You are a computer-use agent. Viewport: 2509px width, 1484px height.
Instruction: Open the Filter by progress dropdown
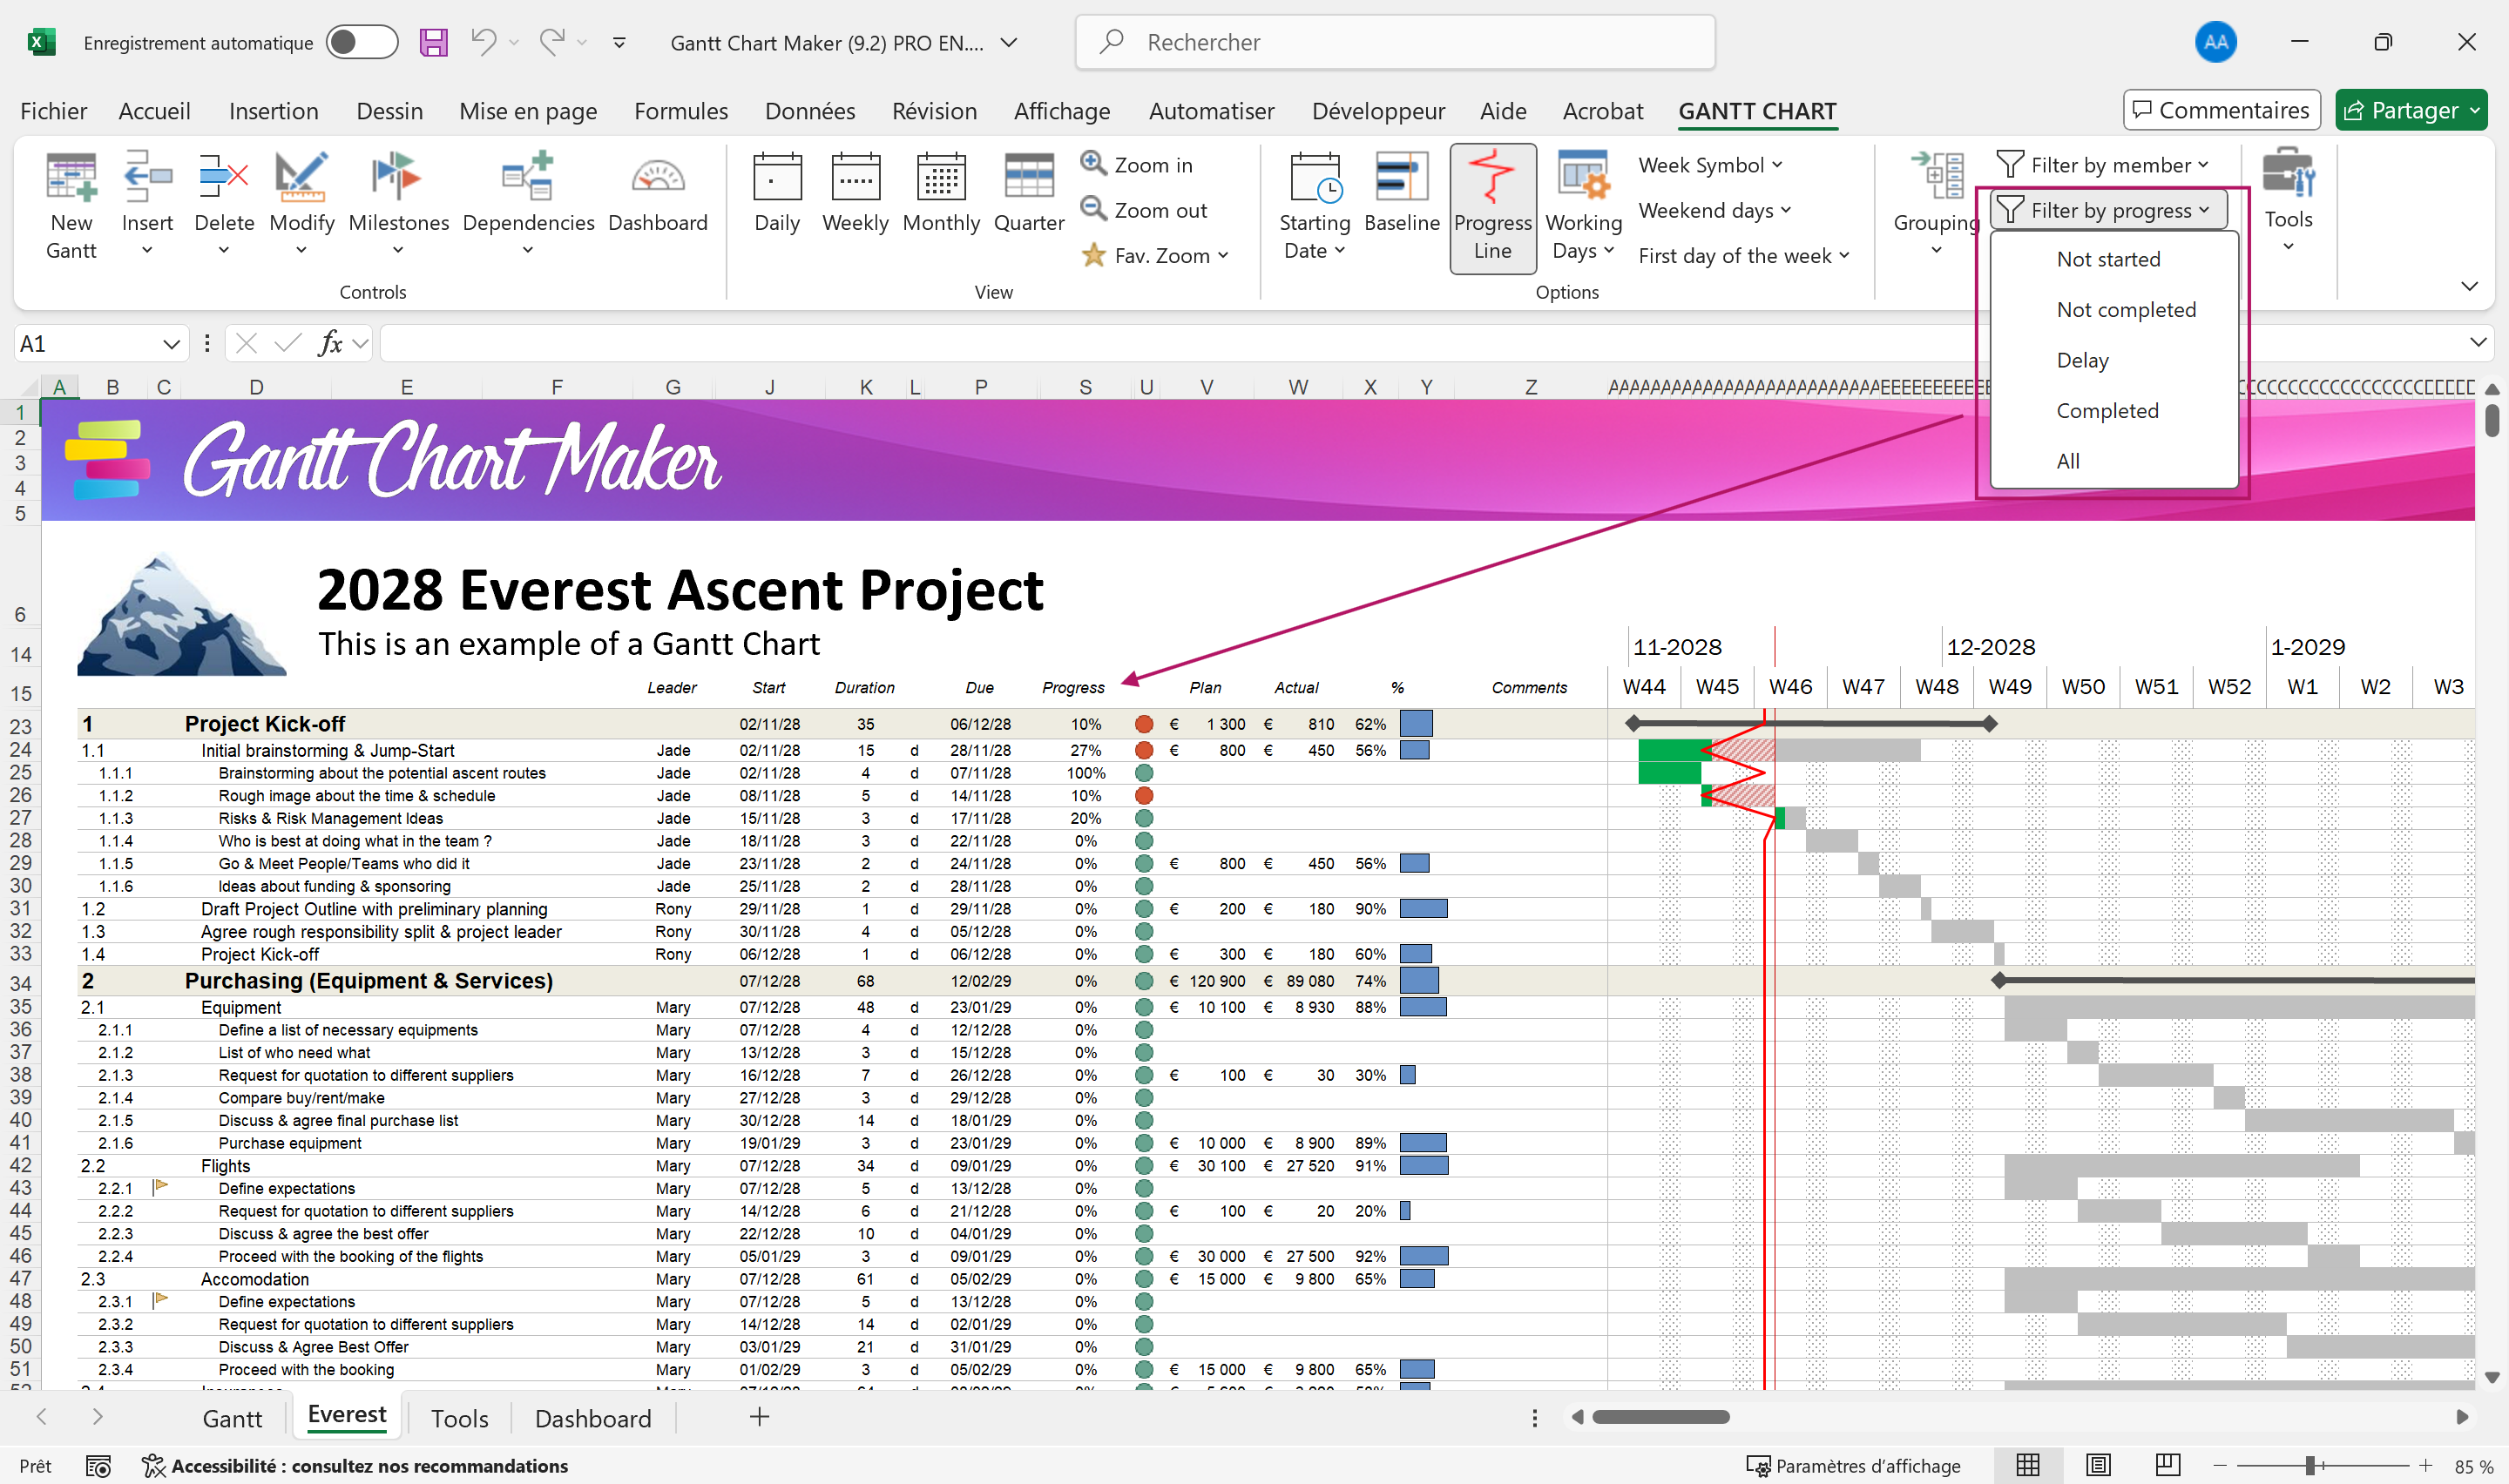(x=2108, y=209)
